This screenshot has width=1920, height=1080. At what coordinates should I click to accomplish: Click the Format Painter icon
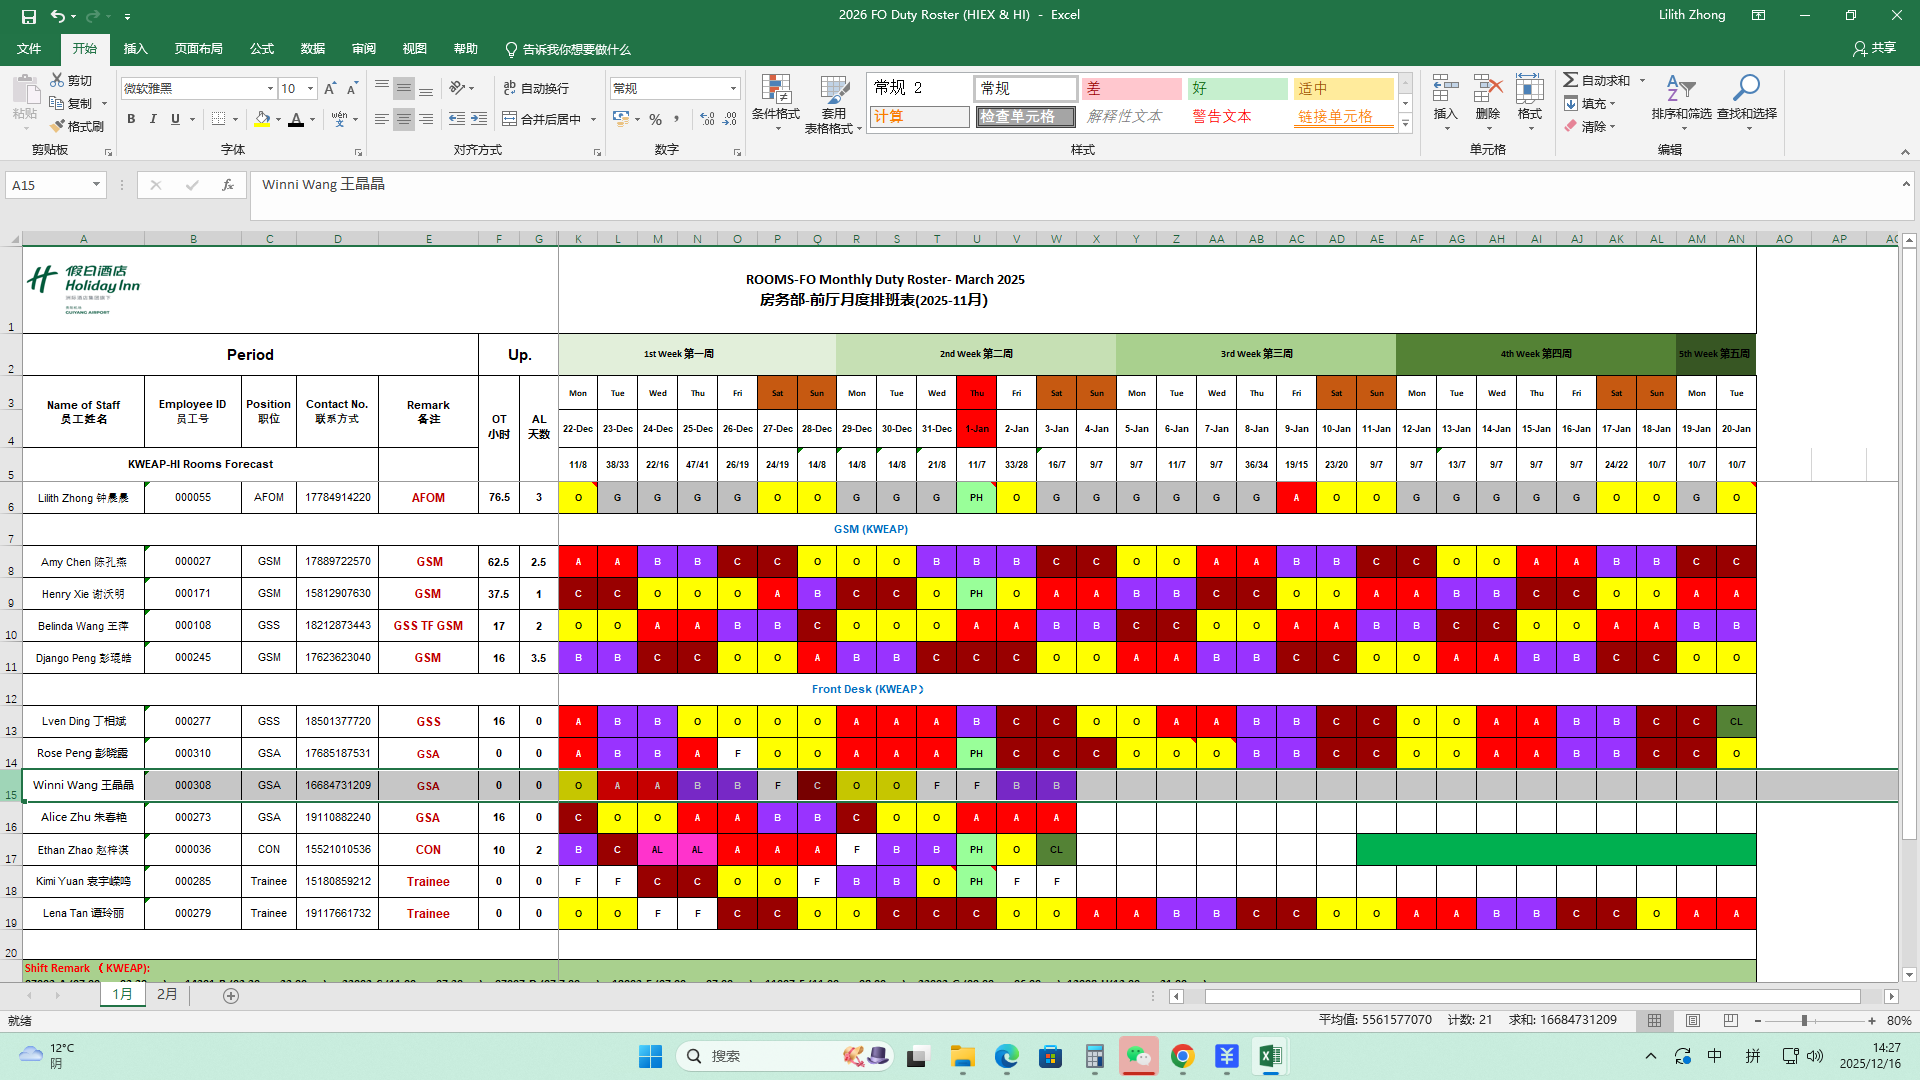click(x=58, y=126)
